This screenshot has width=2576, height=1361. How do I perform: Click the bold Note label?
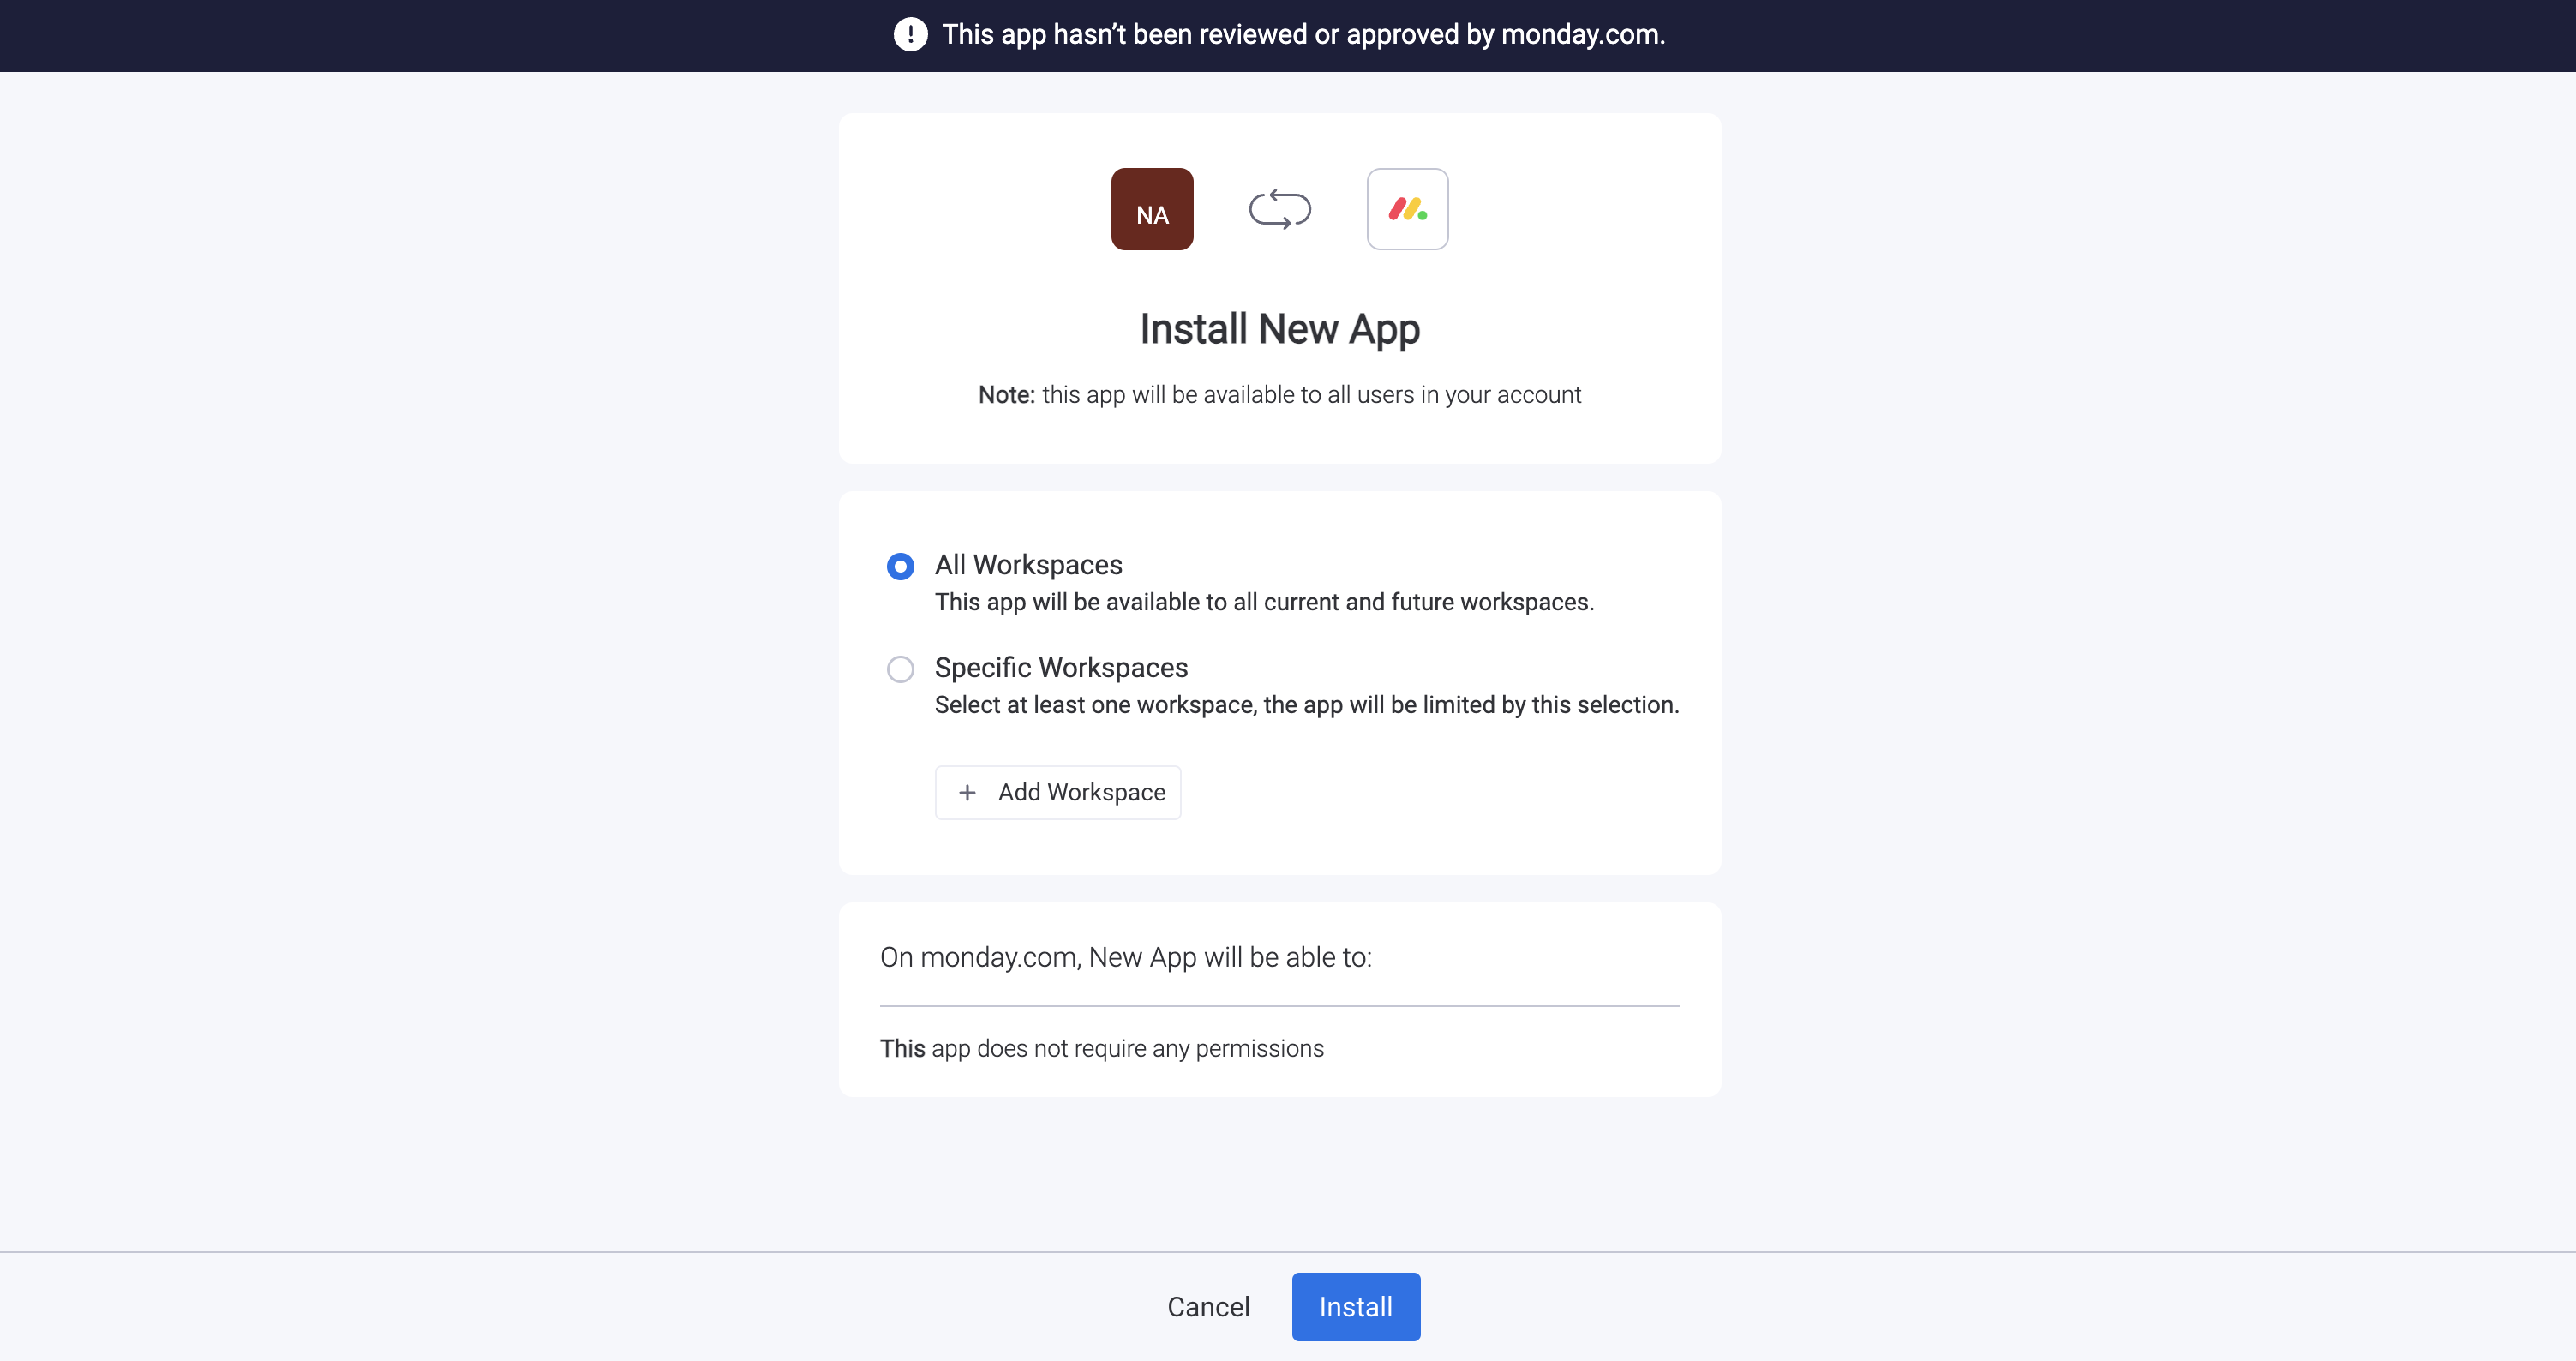(1006, 395)
